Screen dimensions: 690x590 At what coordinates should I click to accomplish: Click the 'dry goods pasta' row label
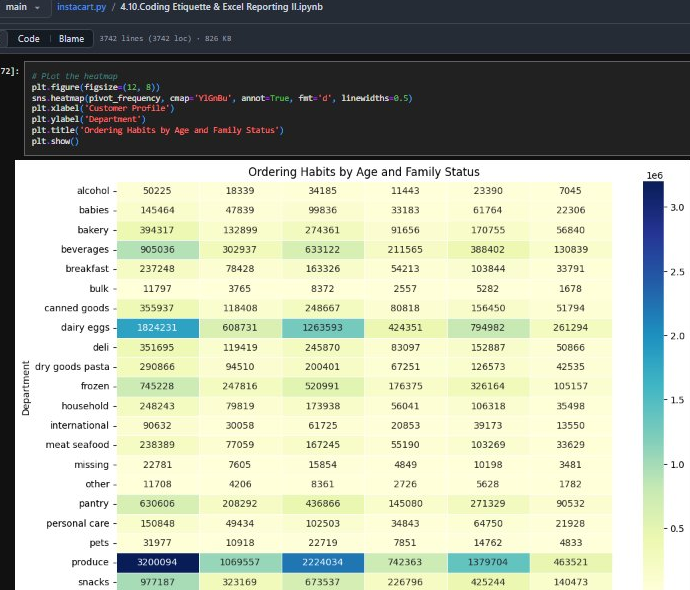(72, 367)
